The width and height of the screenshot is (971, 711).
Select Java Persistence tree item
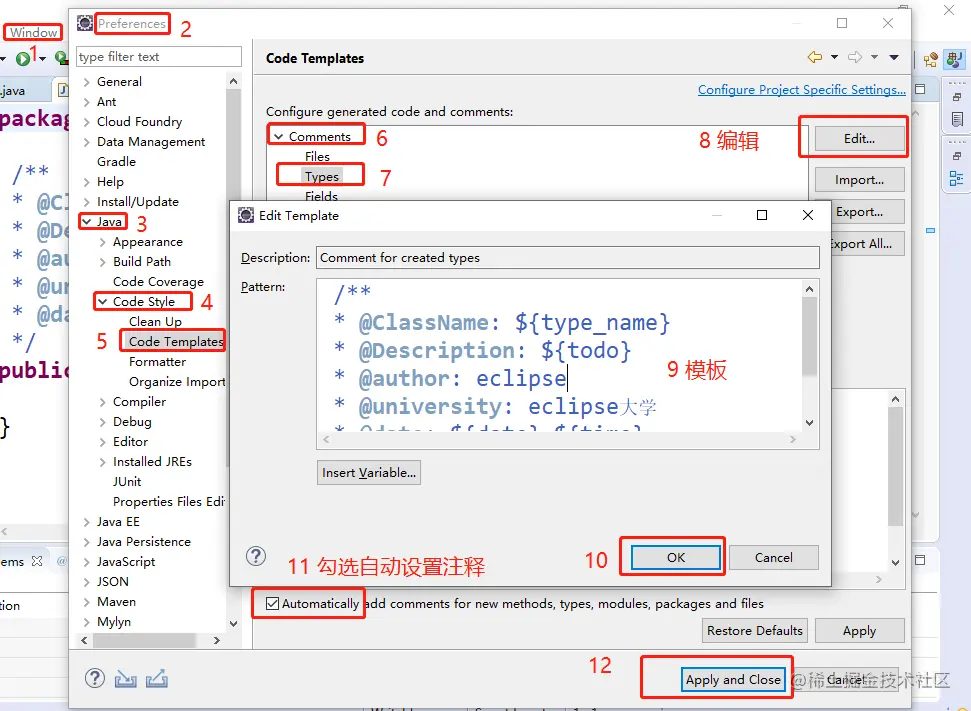click(x=144, y=542)
